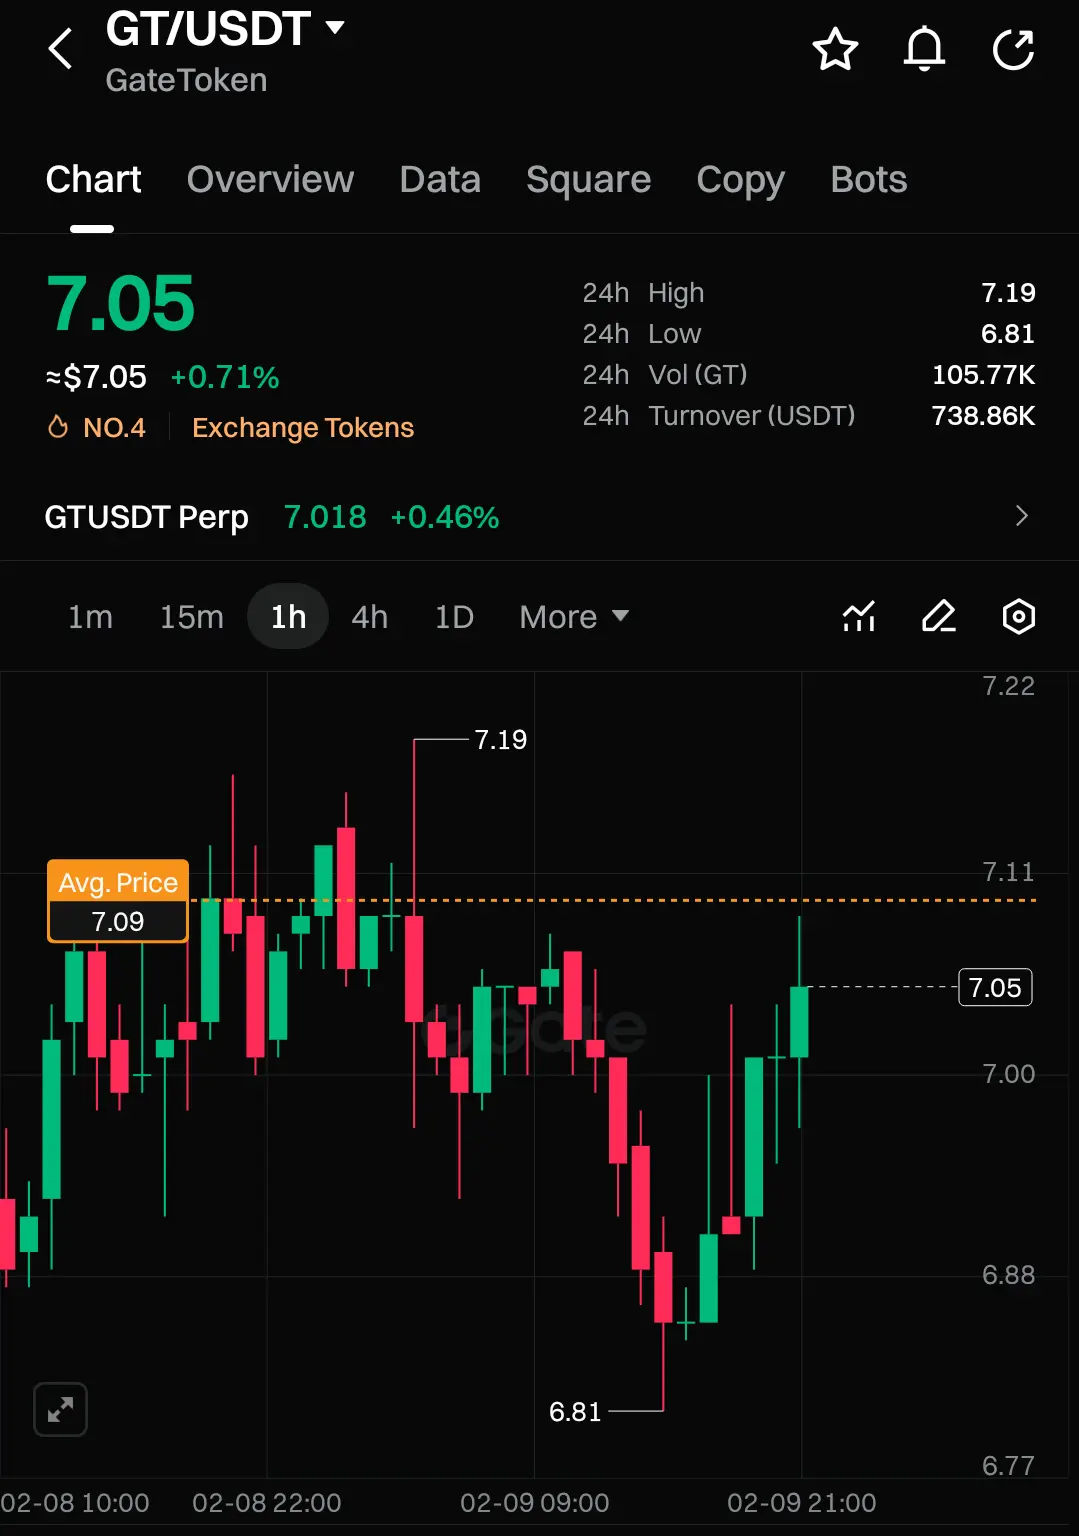1079x1536 pixels.
Task: Open the Exchange Tokens category link
Action: (x=303, y=428)
